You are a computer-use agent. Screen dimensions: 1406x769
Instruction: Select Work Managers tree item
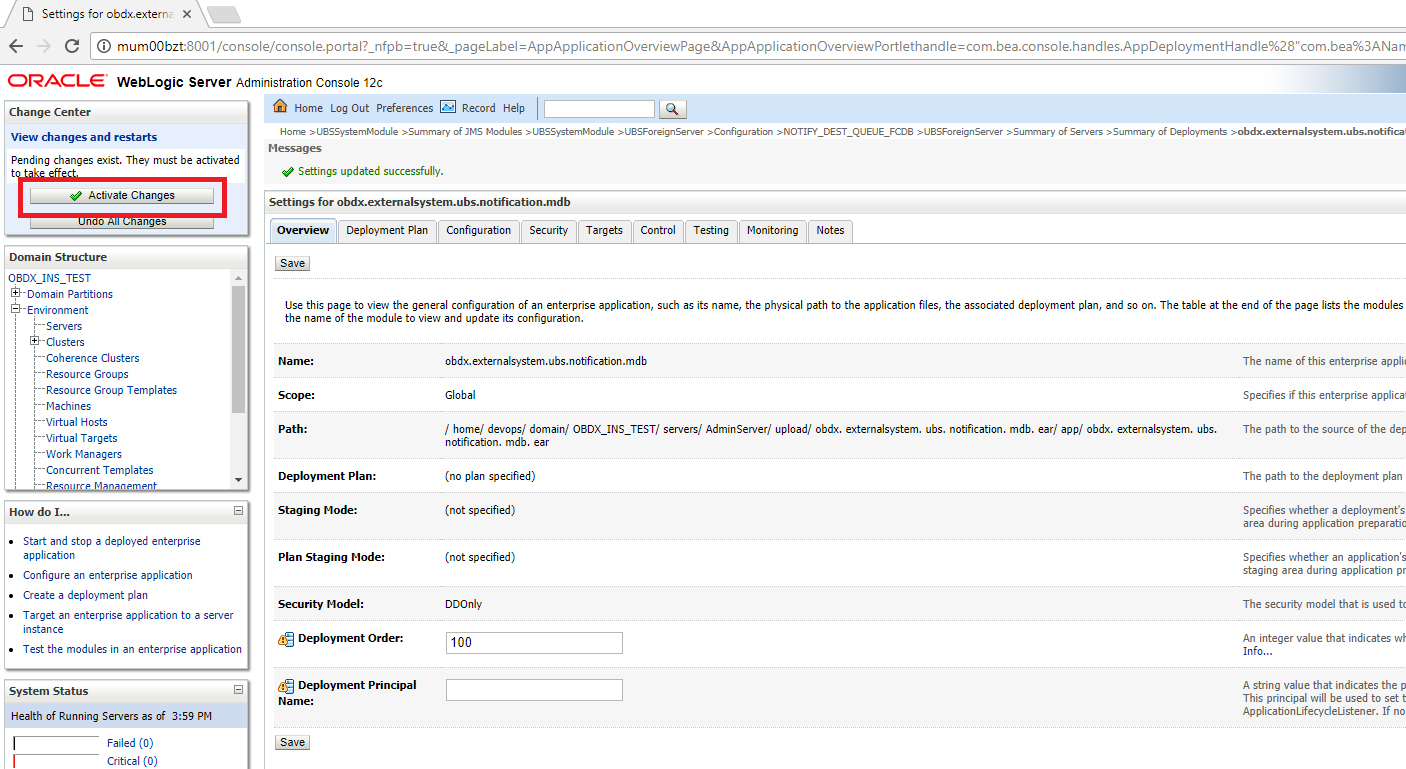[x=84, y=454]
